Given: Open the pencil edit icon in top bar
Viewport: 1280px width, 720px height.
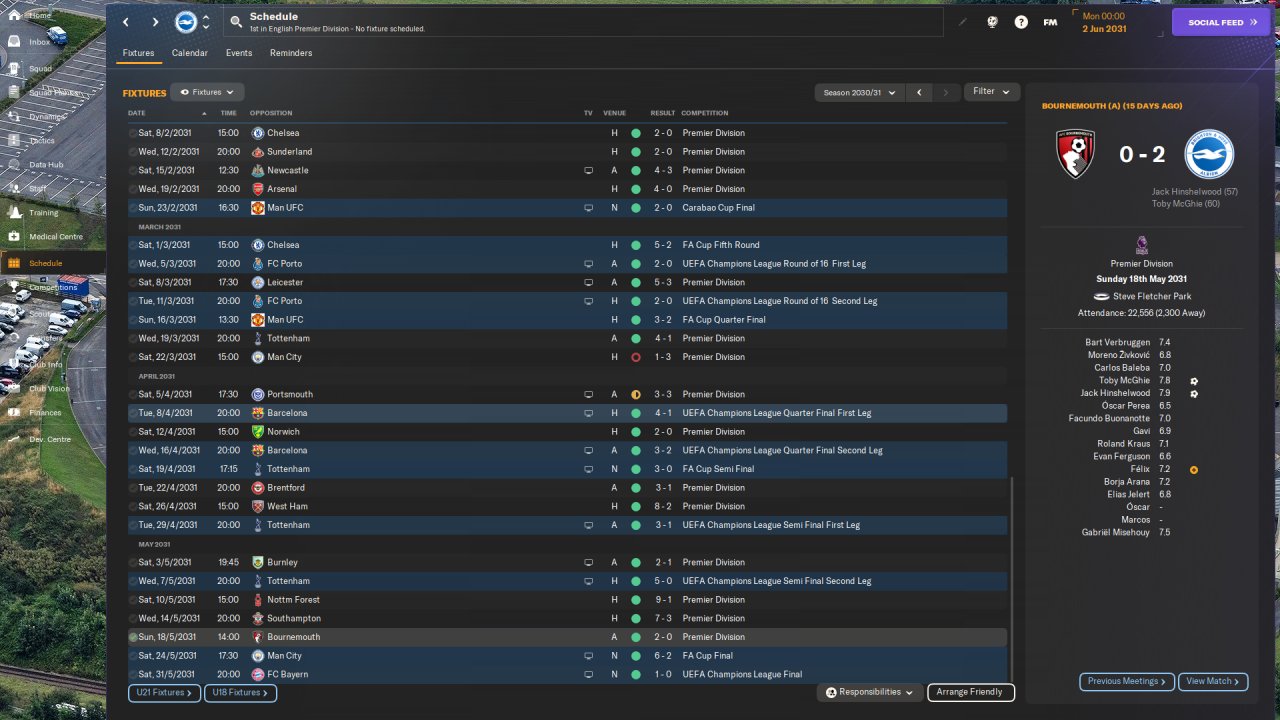Looking at the screenshot, I should tap(963, 22).
